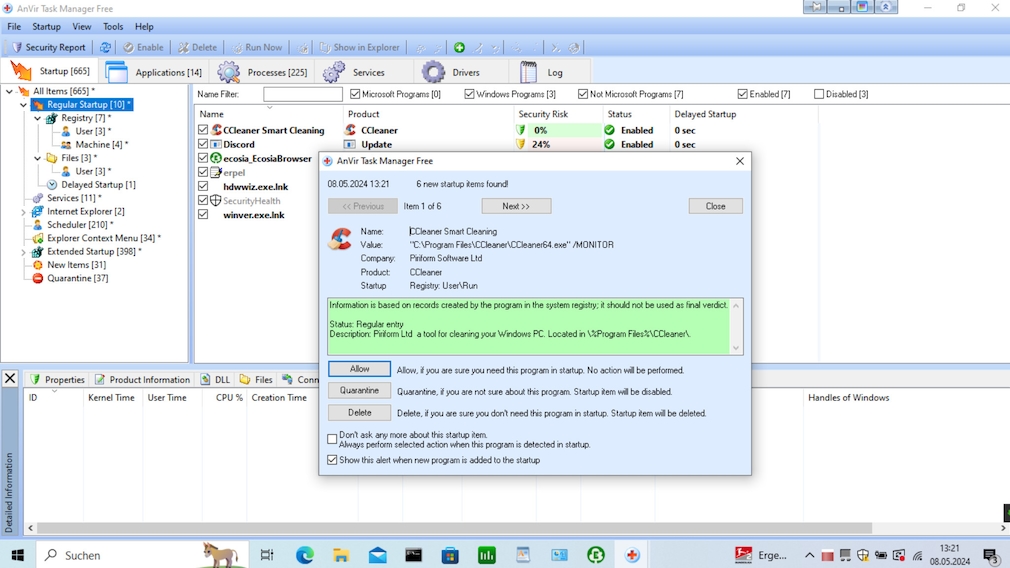
Task: Open the Product Information tab
Action: 142,379
